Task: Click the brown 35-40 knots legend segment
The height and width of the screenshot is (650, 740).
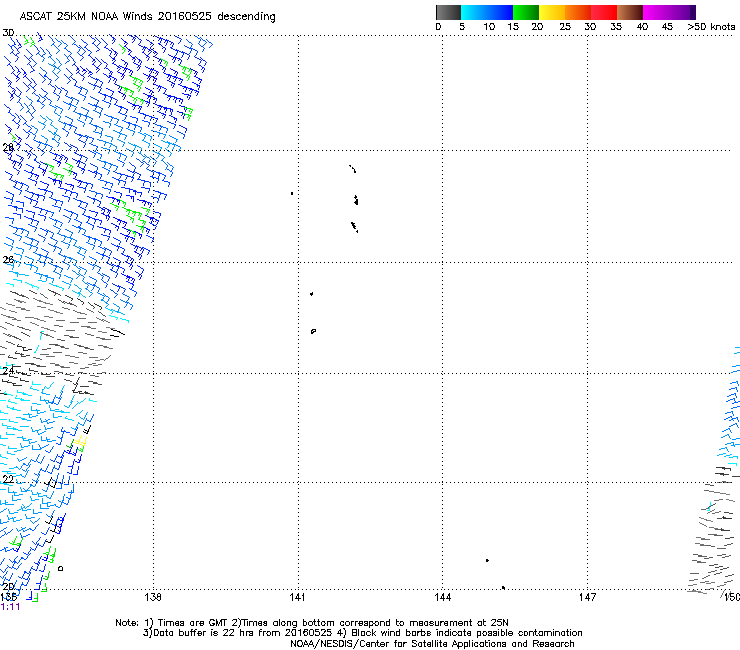Action: (630, 12)
